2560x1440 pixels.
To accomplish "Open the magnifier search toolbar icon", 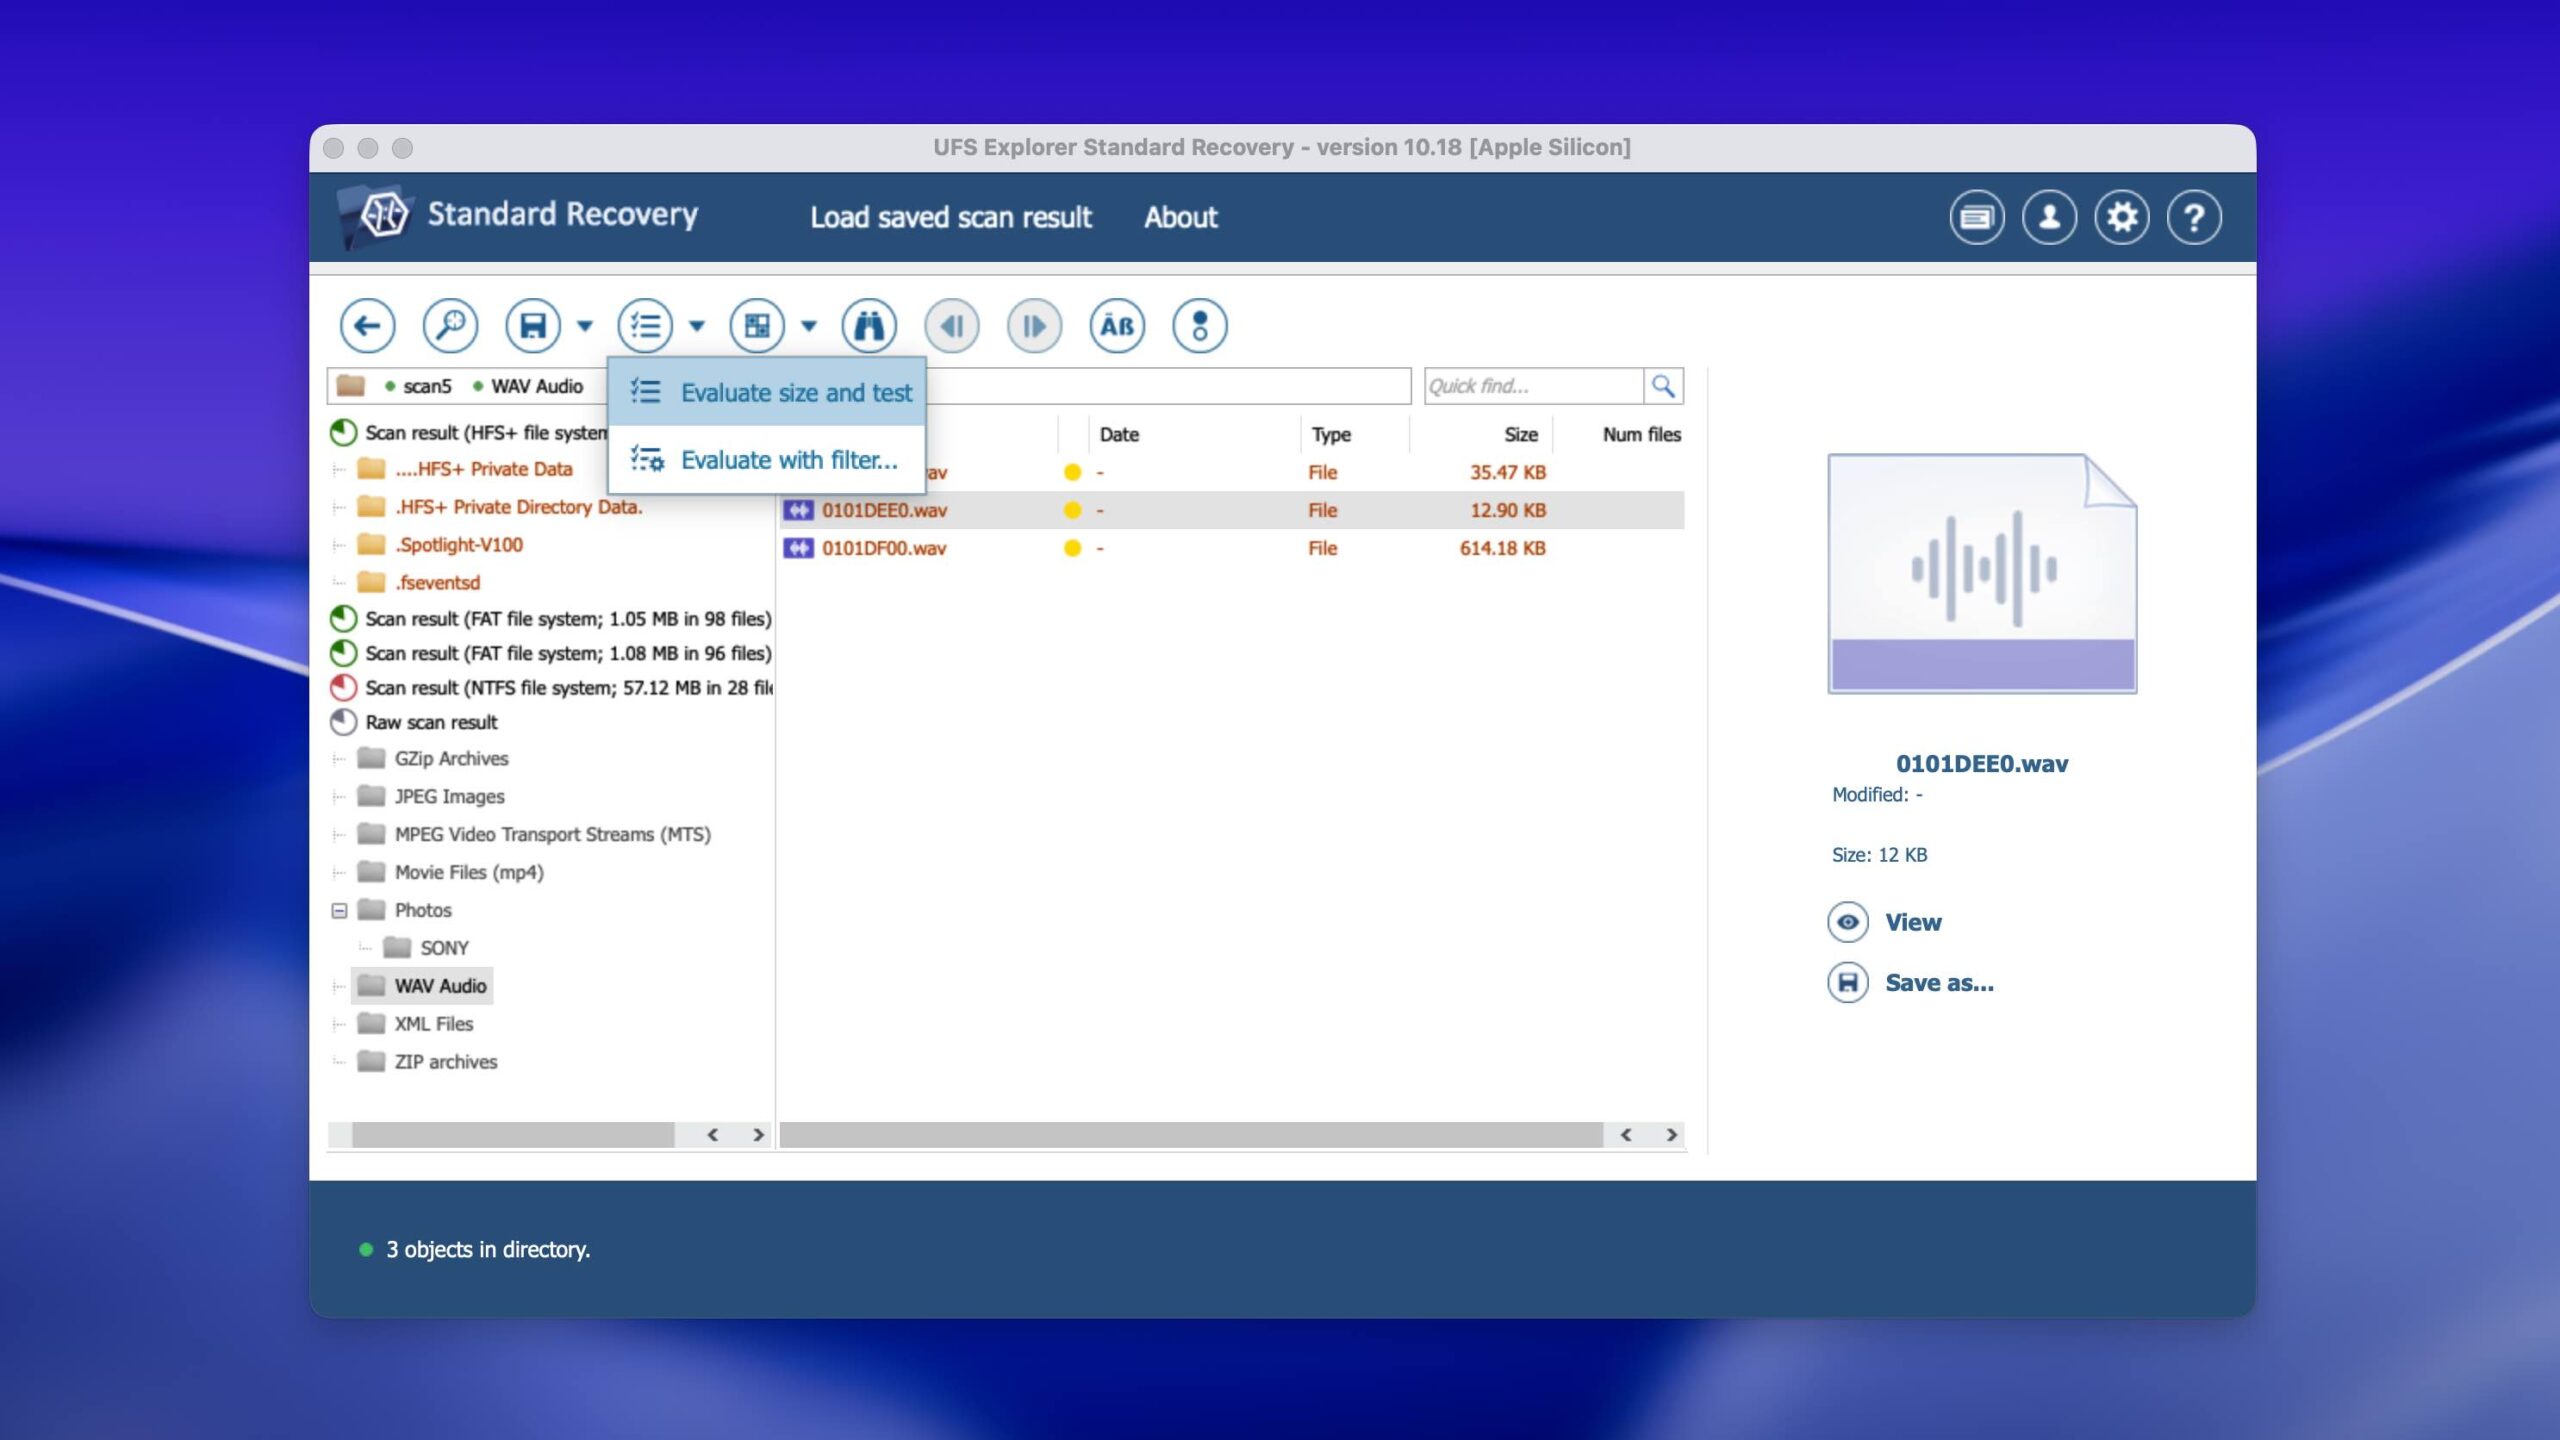I will [450, 326].
